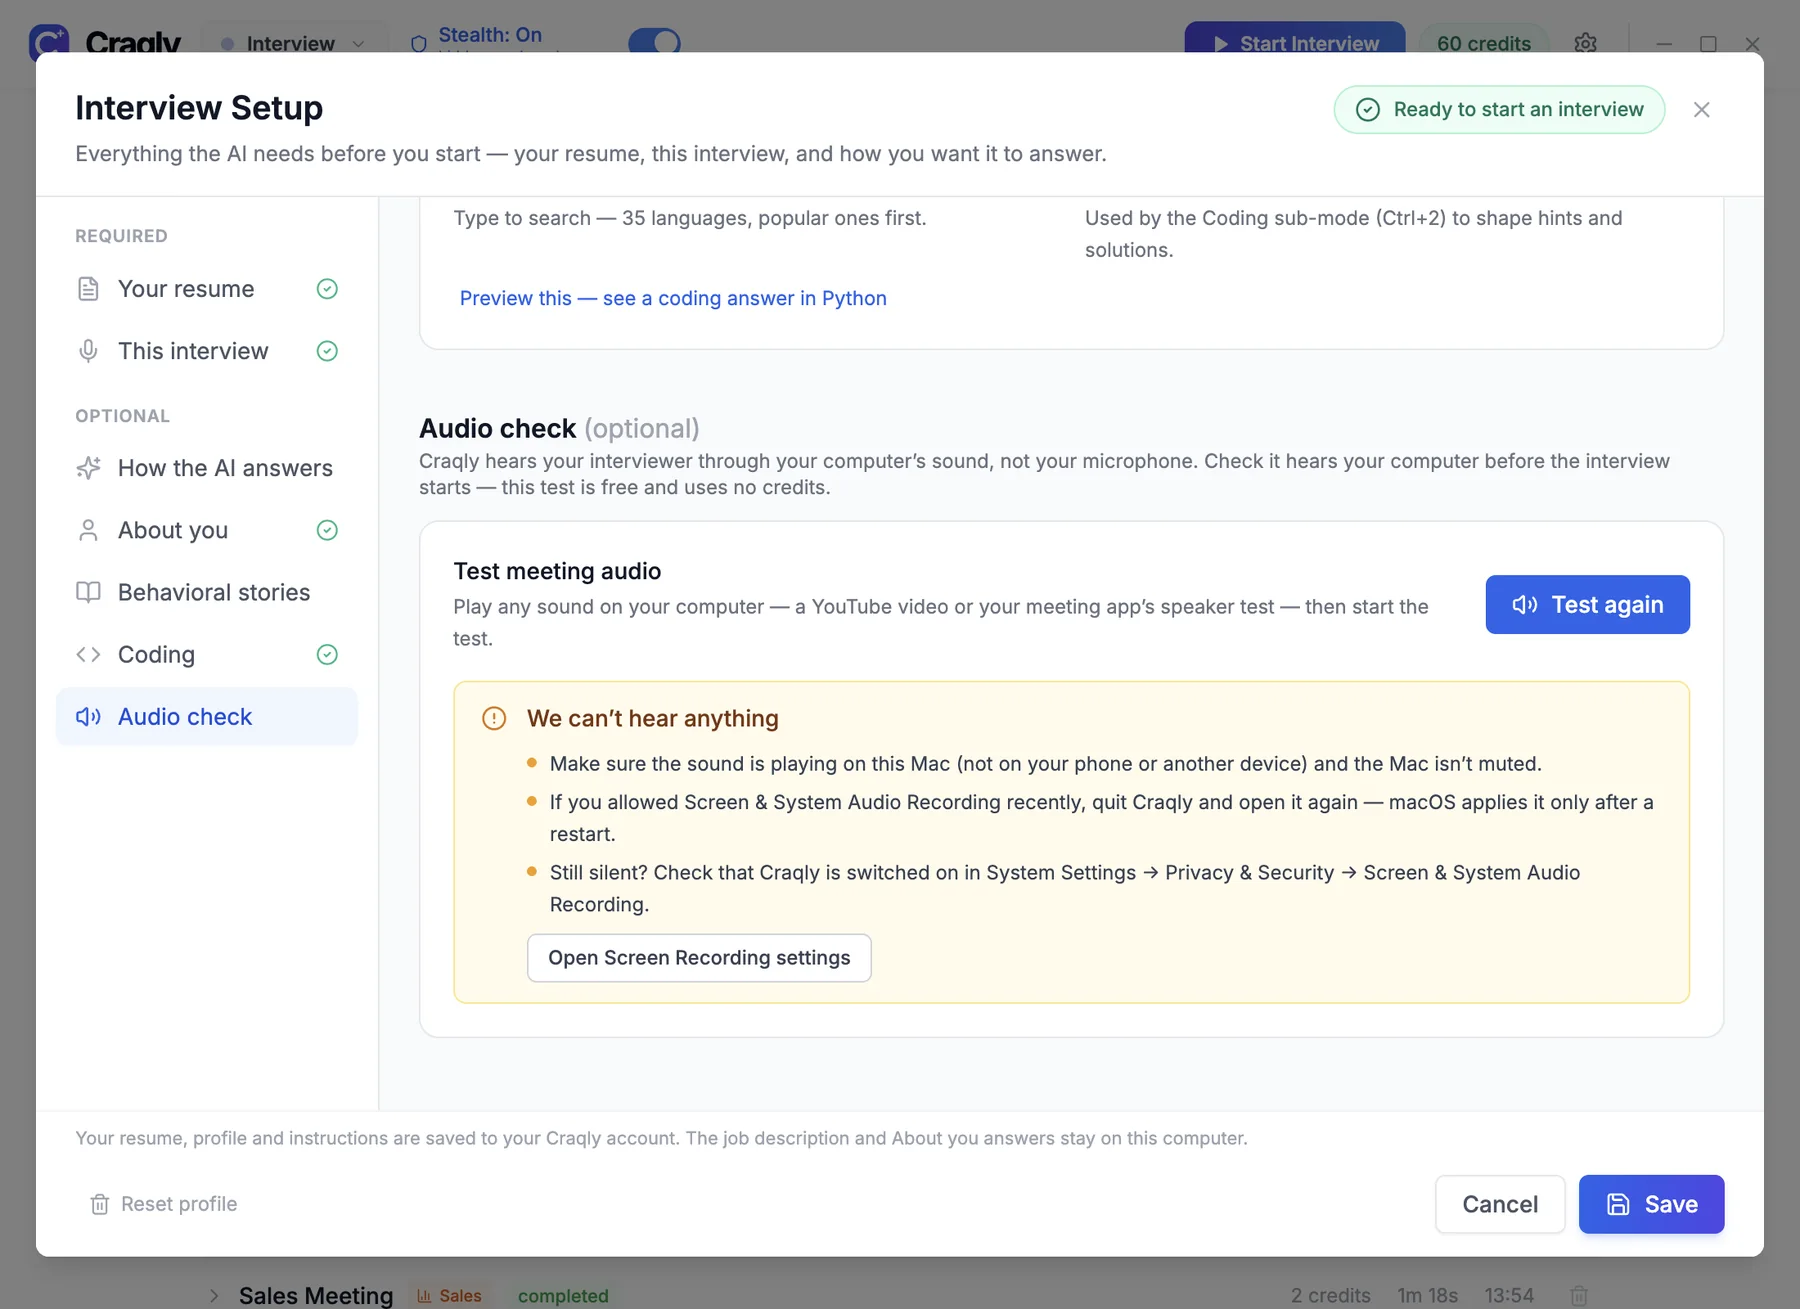Screen dimensions: 1800x1309
Task: Click the Sales tag on Sales Meeting row
Action: 450,1295
